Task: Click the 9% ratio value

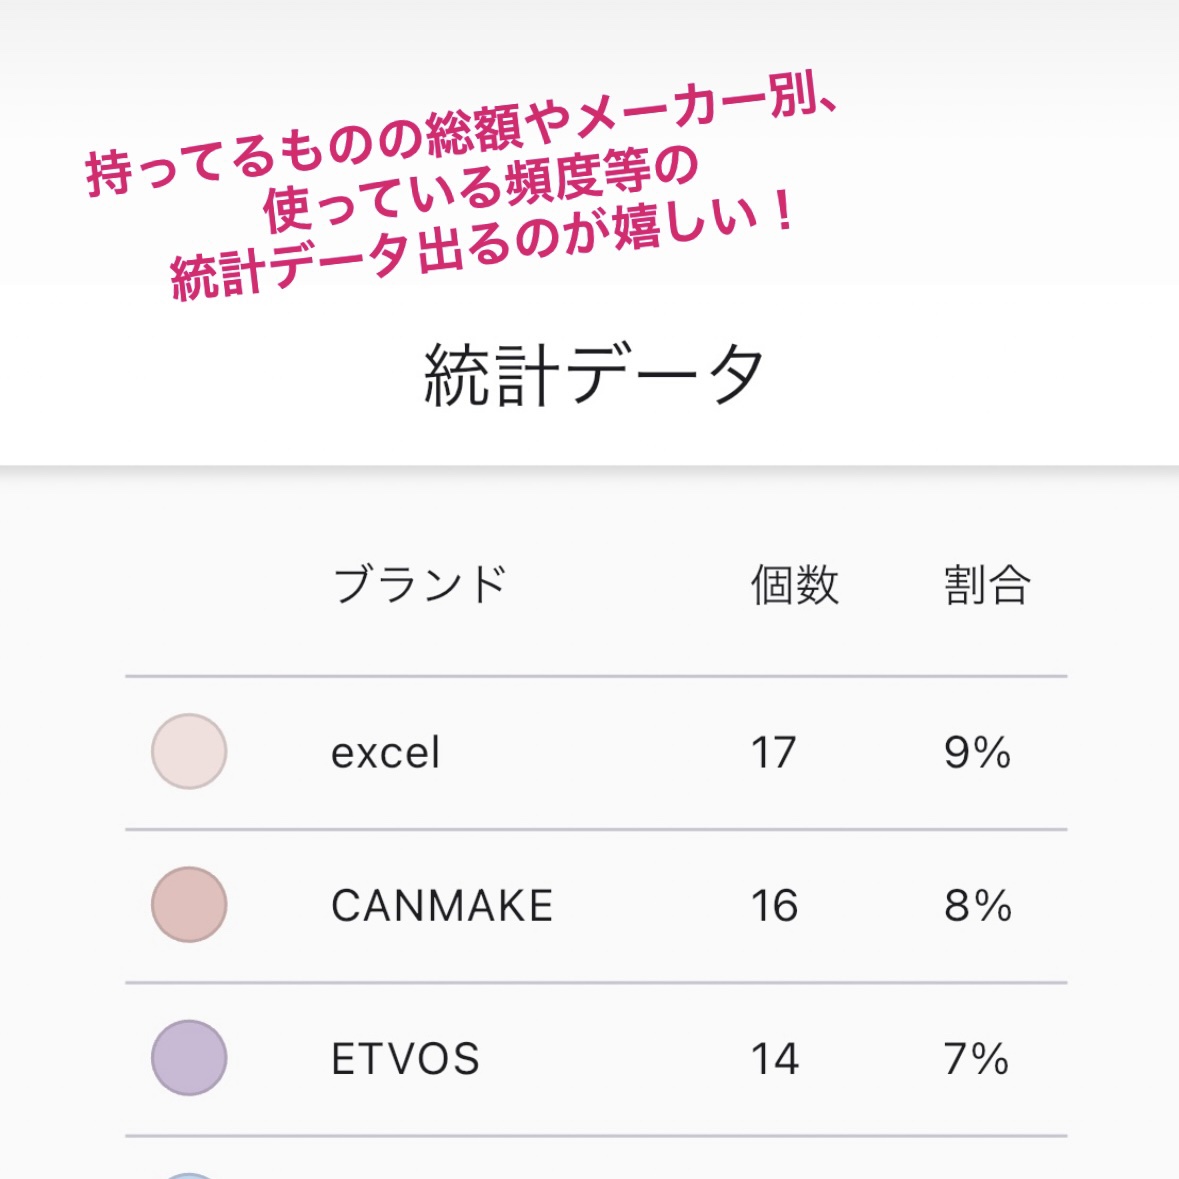Action: [x=977, y=753]
